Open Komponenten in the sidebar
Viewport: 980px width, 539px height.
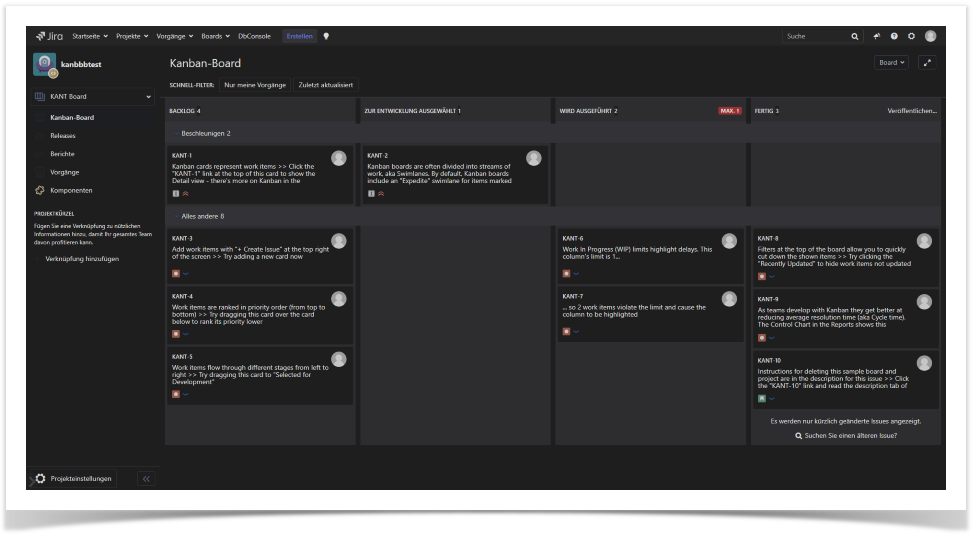(x=71, y=191)
